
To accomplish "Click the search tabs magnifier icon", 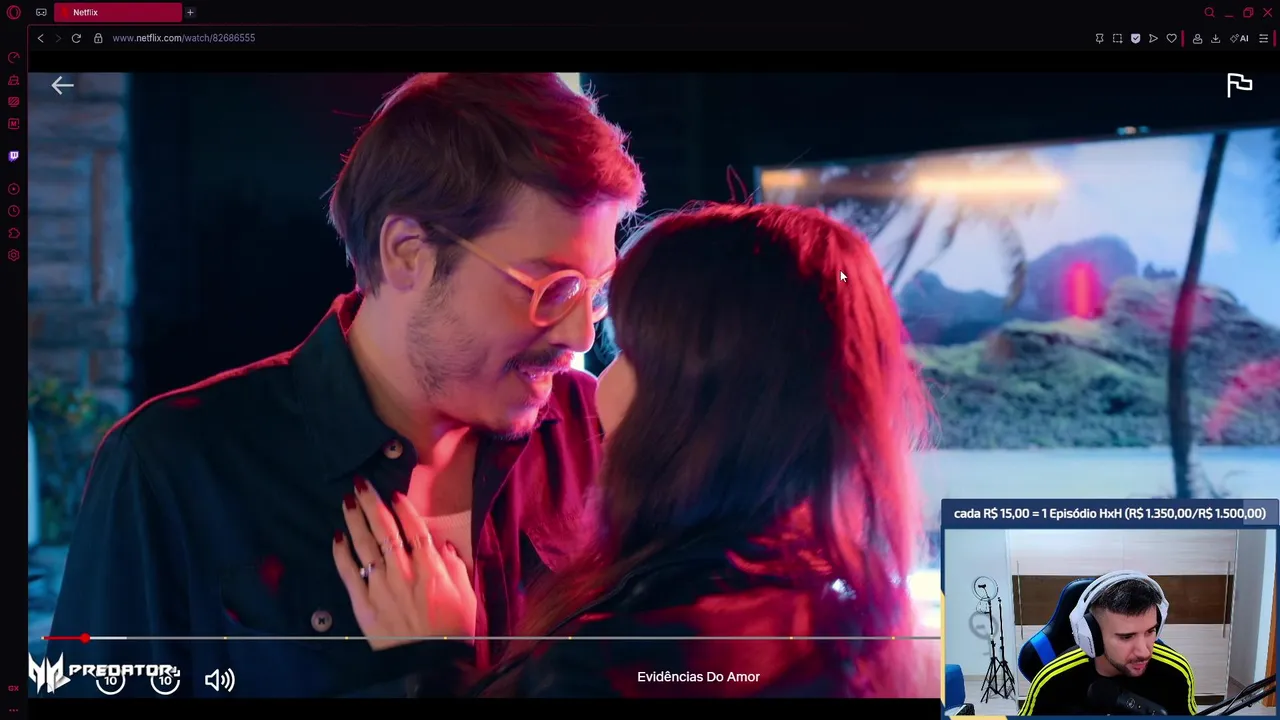I will pyautogui.click(x=1209, y=13).
